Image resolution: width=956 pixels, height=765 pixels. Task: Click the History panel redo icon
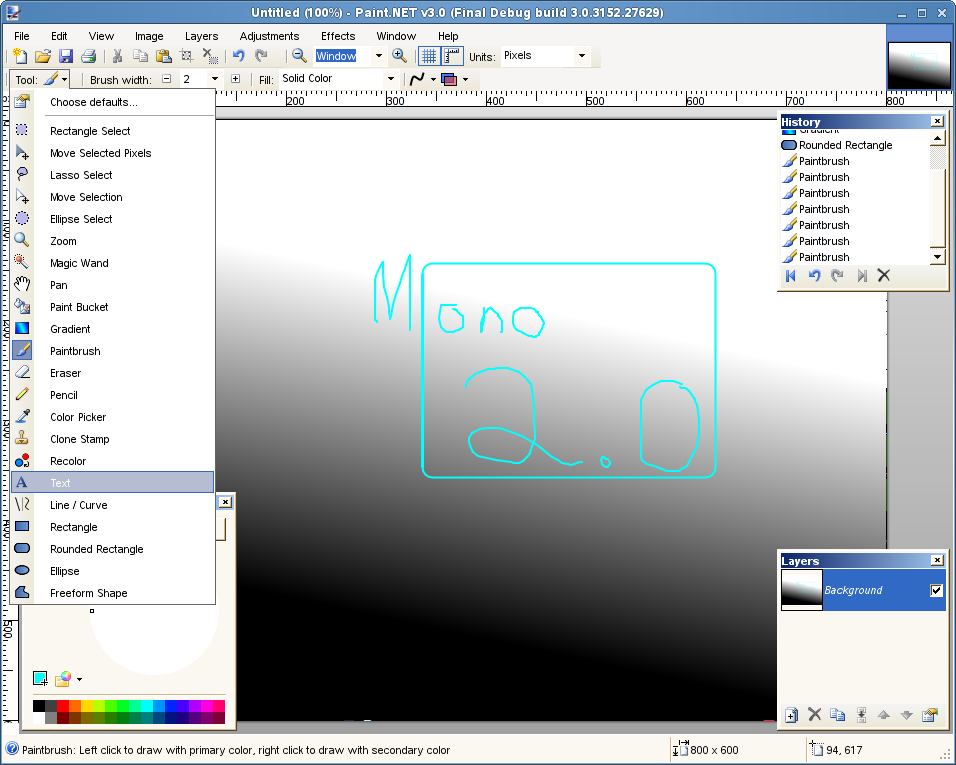coord(837,276)
